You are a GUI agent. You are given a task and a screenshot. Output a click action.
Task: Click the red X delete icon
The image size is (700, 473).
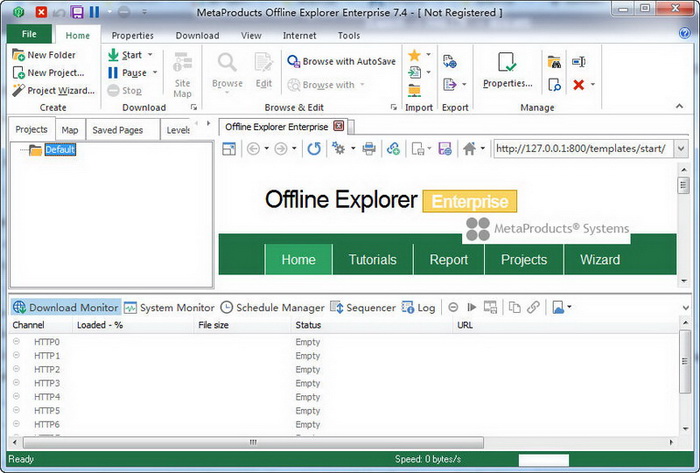(x=579, y=84)
